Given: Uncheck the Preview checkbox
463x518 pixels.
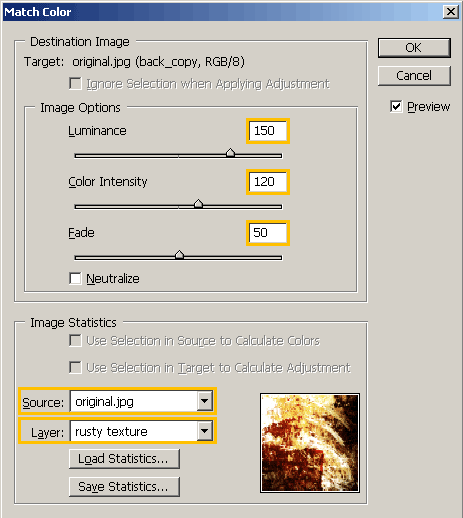Looking at the screenshot, I should (396, 107).
